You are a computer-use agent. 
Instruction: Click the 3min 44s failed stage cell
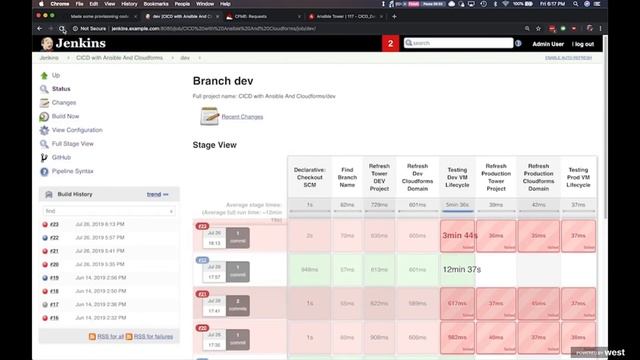(457, 236)
